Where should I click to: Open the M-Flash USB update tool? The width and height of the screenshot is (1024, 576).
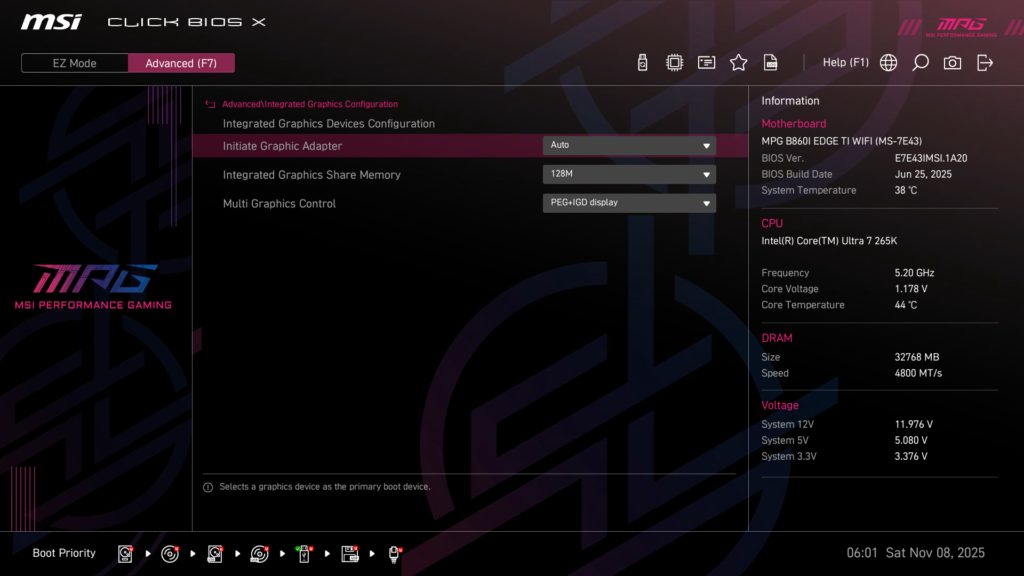tap(641, 61)
